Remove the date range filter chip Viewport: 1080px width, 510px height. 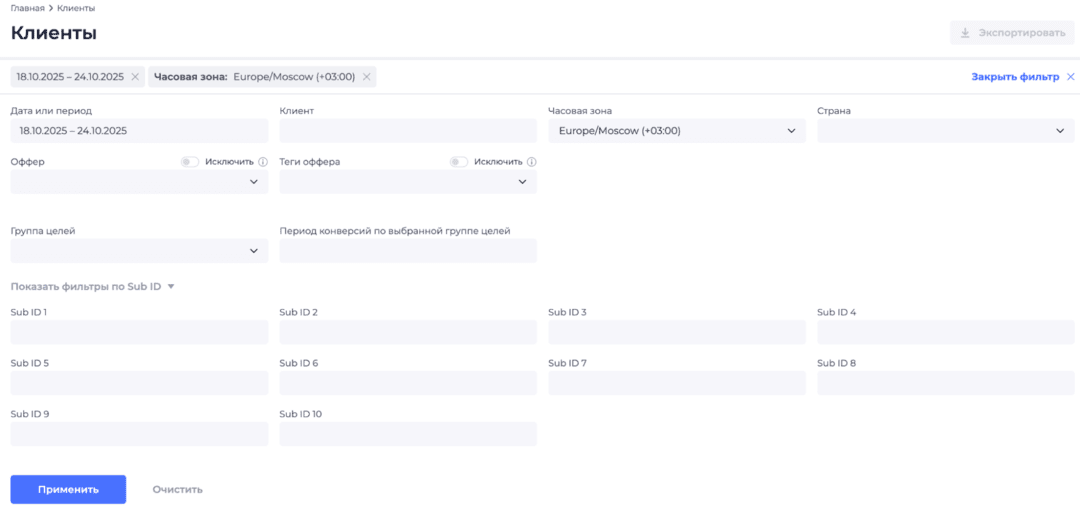tap(135, 77)
